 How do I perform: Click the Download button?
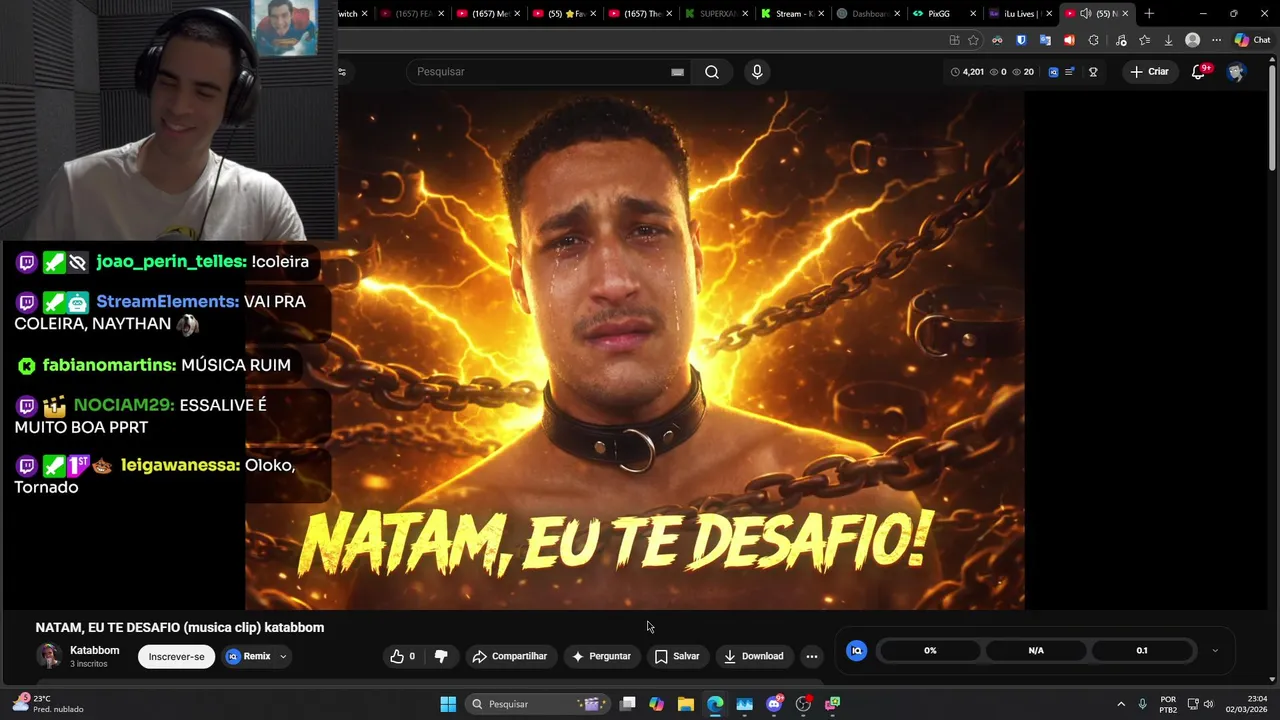tap(753, 656)
